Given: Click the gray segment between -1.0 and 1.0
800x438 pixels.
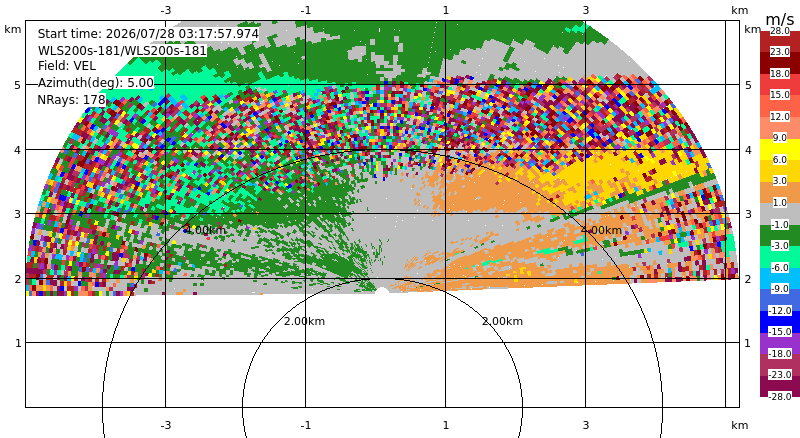Looking at the screenshot, I should point(780,213).
